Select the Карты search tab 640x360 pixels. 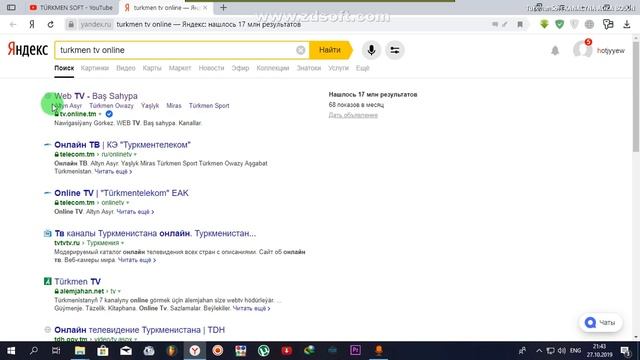pos(152,68)
